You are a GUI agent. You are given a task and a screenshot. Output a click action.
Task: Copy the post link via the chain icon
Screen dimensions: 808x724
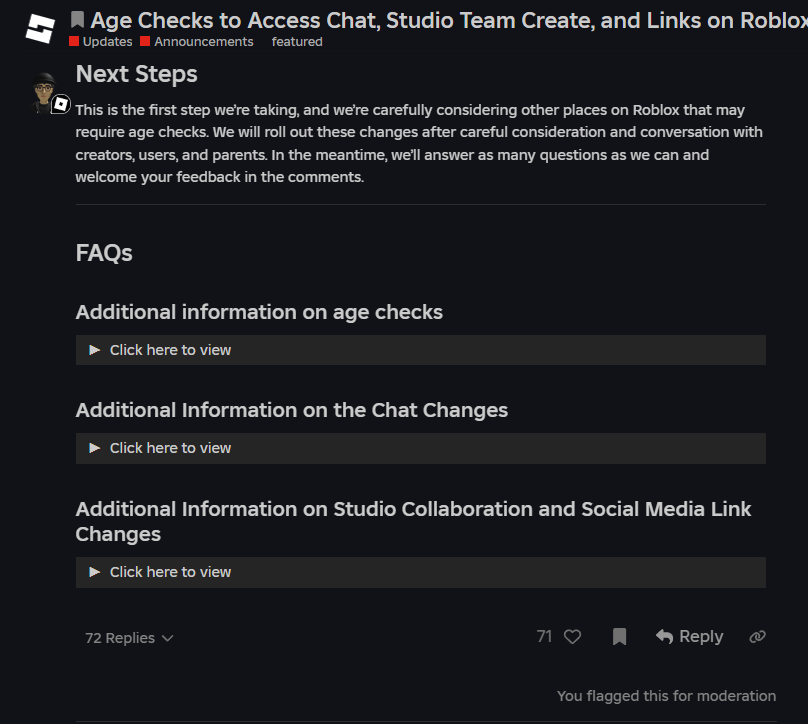tap(757, 636)
